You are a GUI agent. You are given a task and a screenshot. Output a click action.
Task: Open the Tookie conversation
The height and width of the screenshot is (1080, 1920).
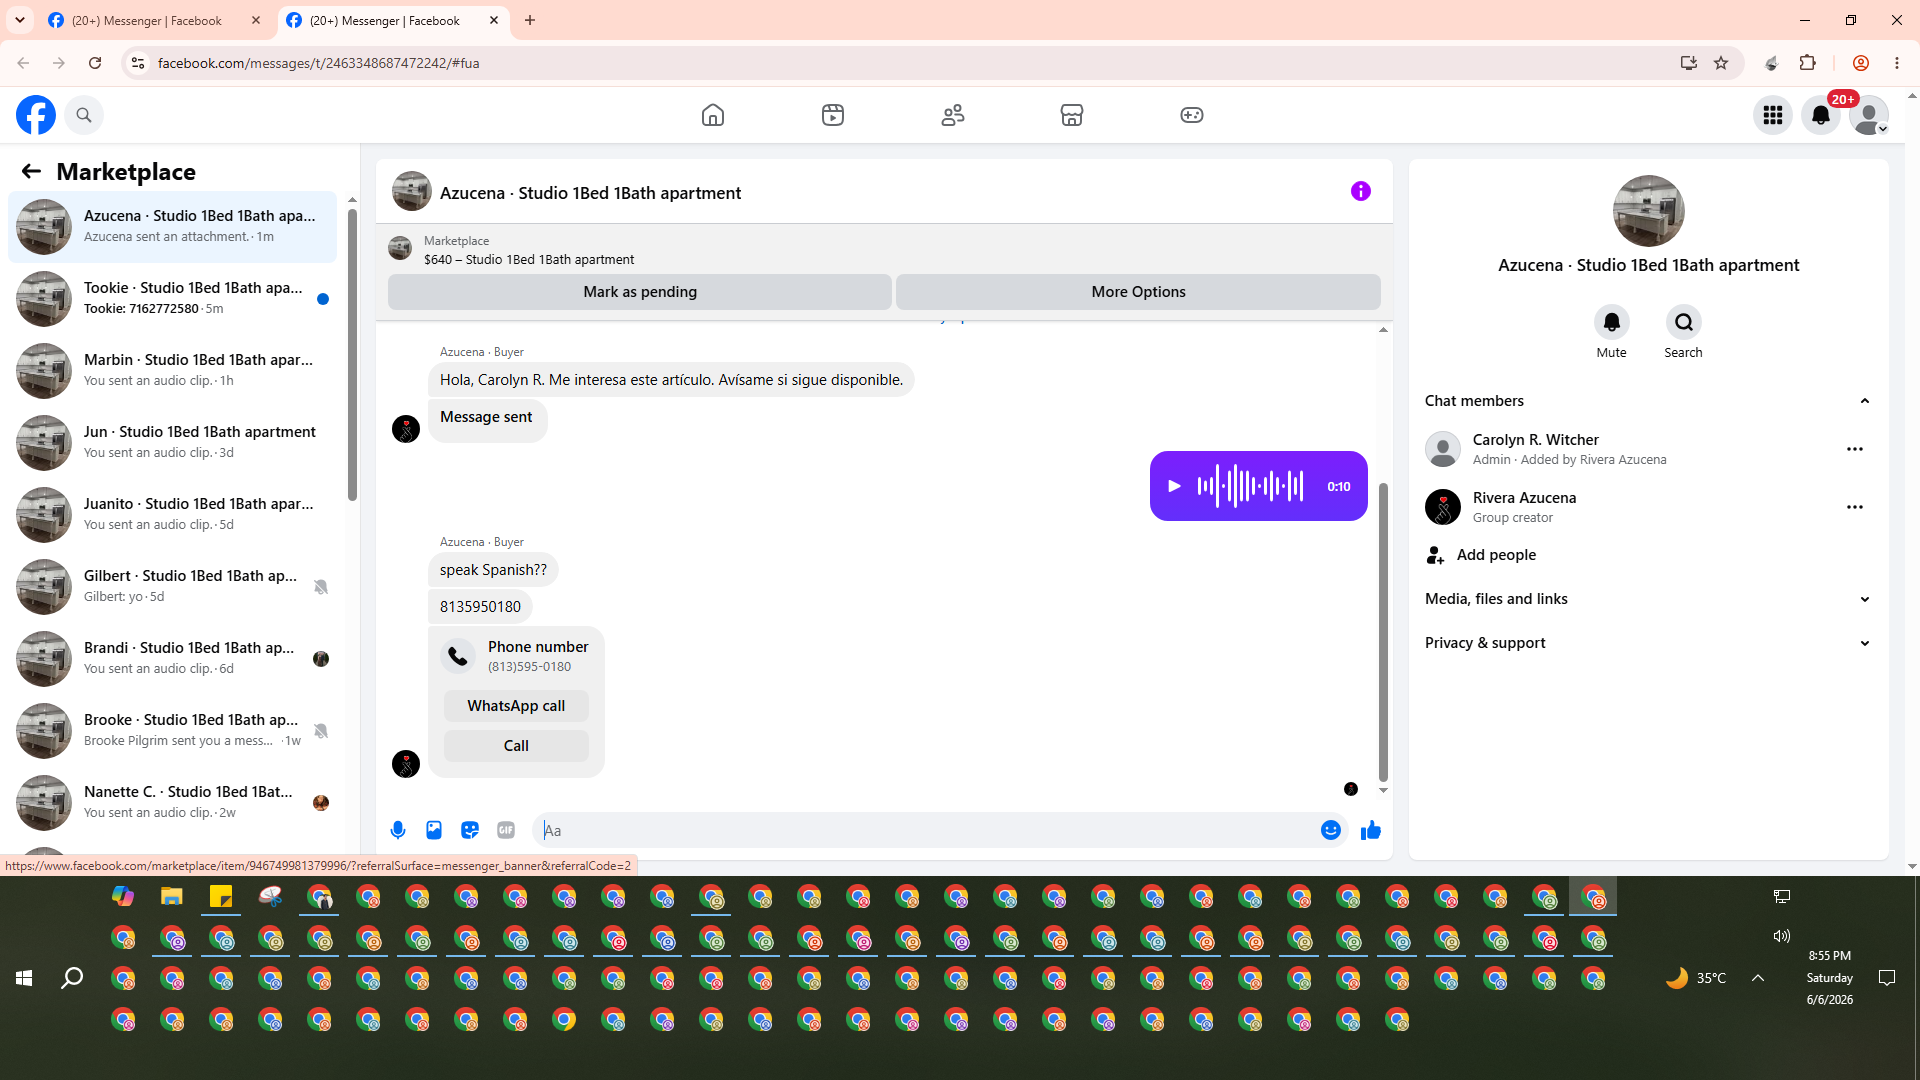[173, 299]
